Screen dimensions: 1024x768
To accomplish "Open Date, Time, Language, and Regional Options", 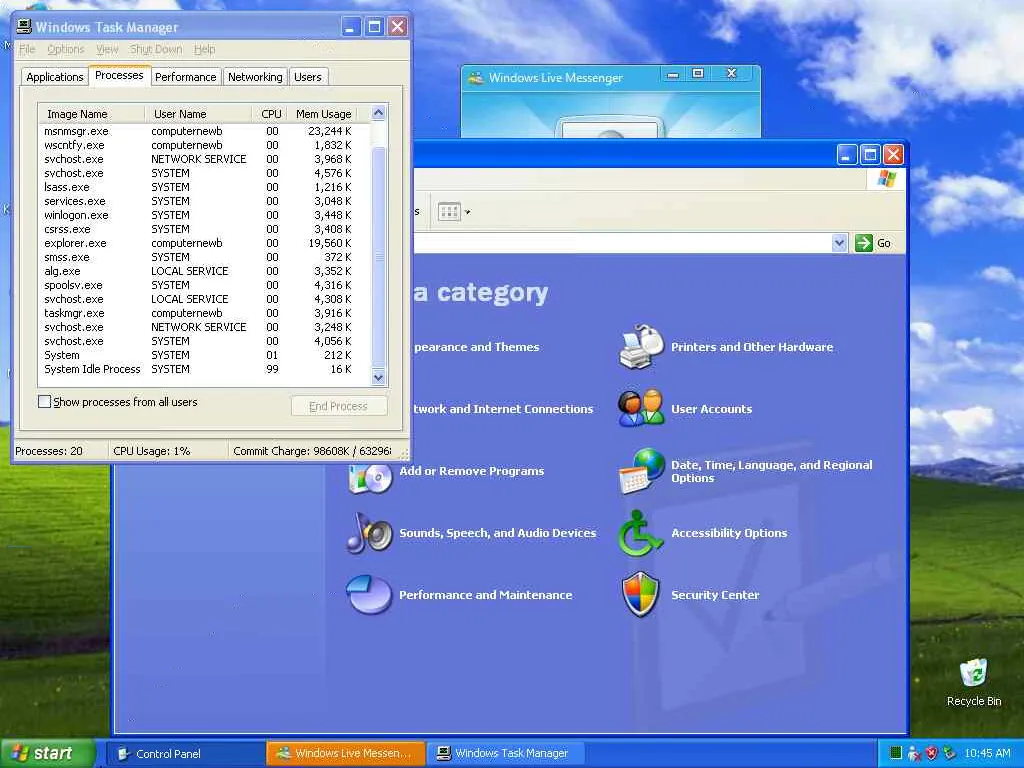I will [x=771, y=471].
